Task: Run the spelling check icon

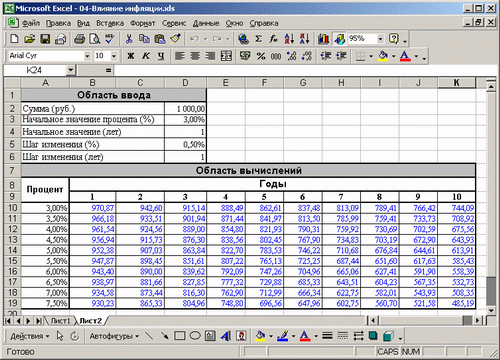Action: coord(110,39)
